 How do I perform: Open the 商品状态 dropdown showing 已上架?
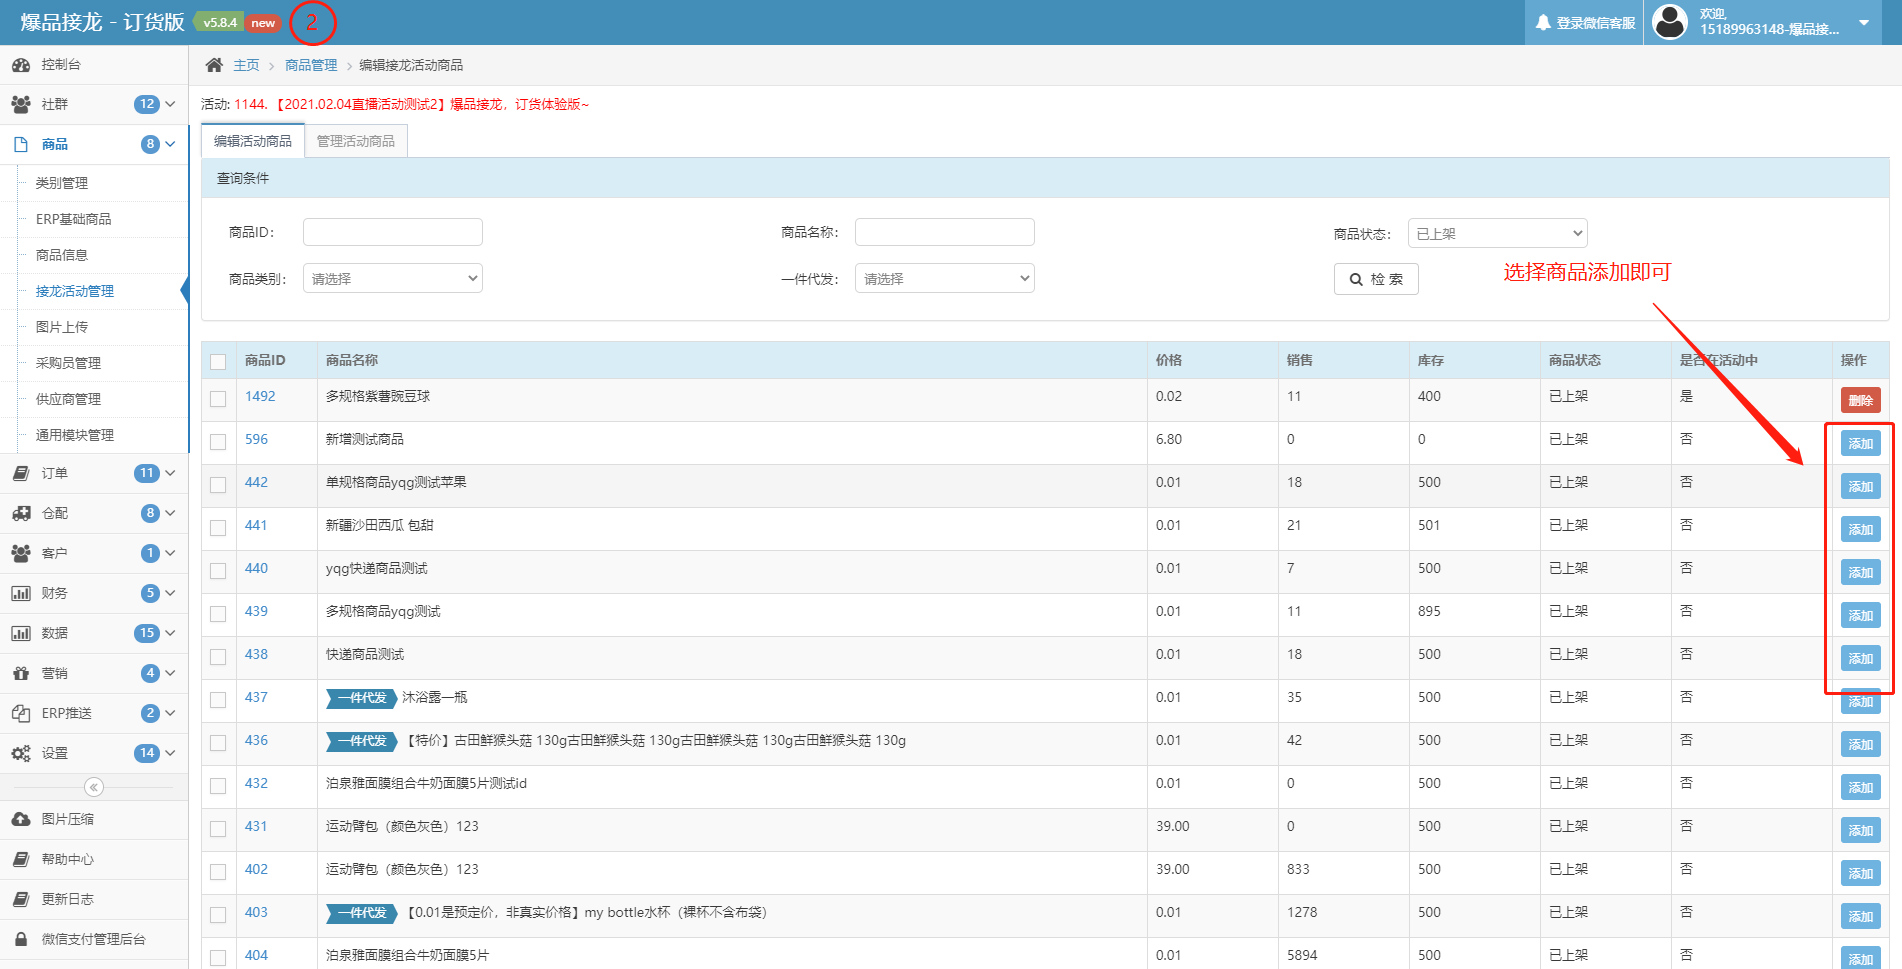(1497, 233)
